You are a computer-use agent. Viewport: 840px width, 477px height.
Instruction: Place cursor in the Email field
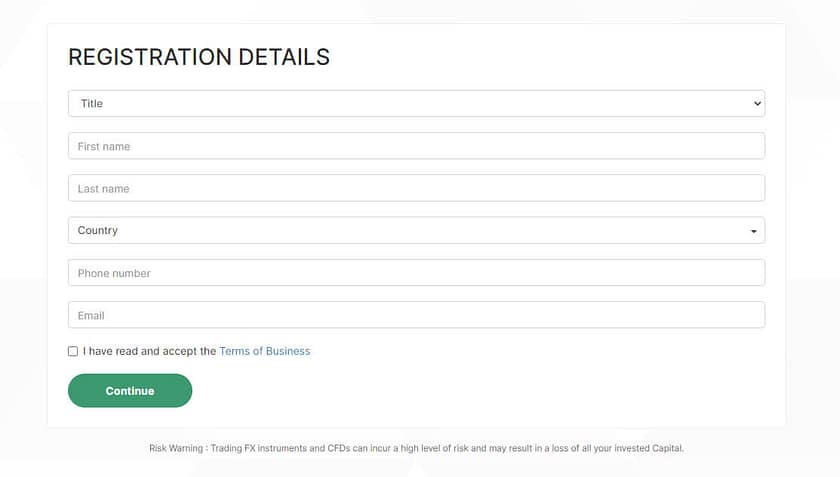[416, 315]
